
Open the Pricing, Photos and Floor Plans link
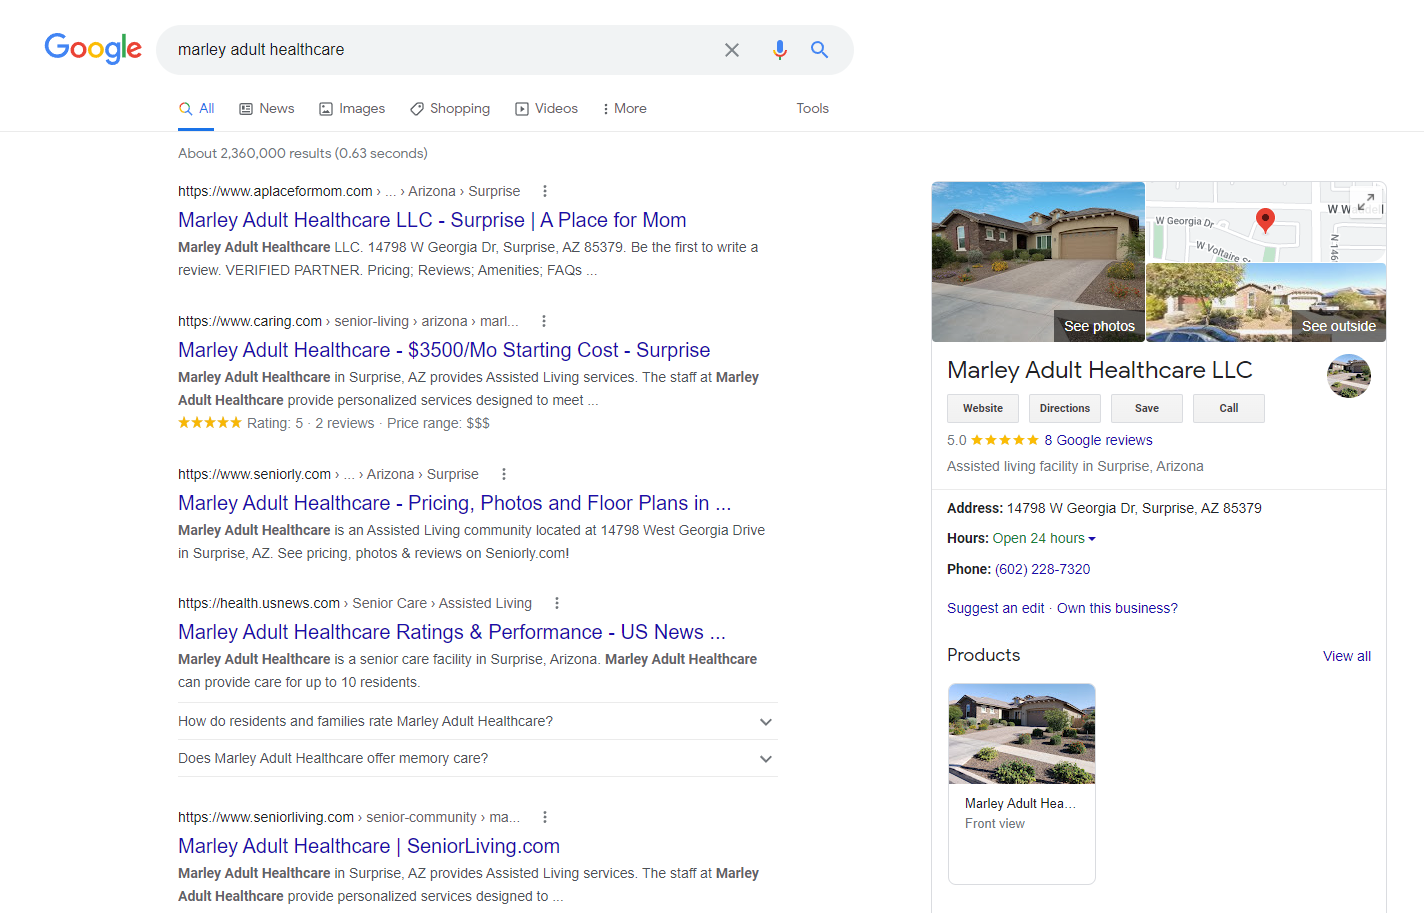[454, 503]
